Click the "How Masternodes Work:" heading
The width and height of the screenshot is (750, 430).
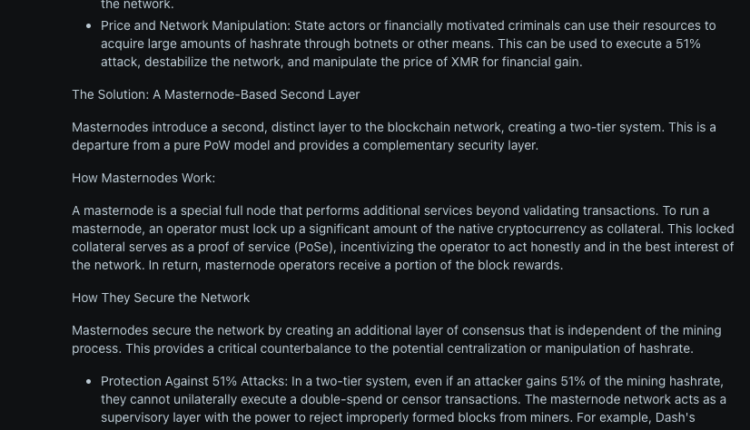click(x=143, y=179)
